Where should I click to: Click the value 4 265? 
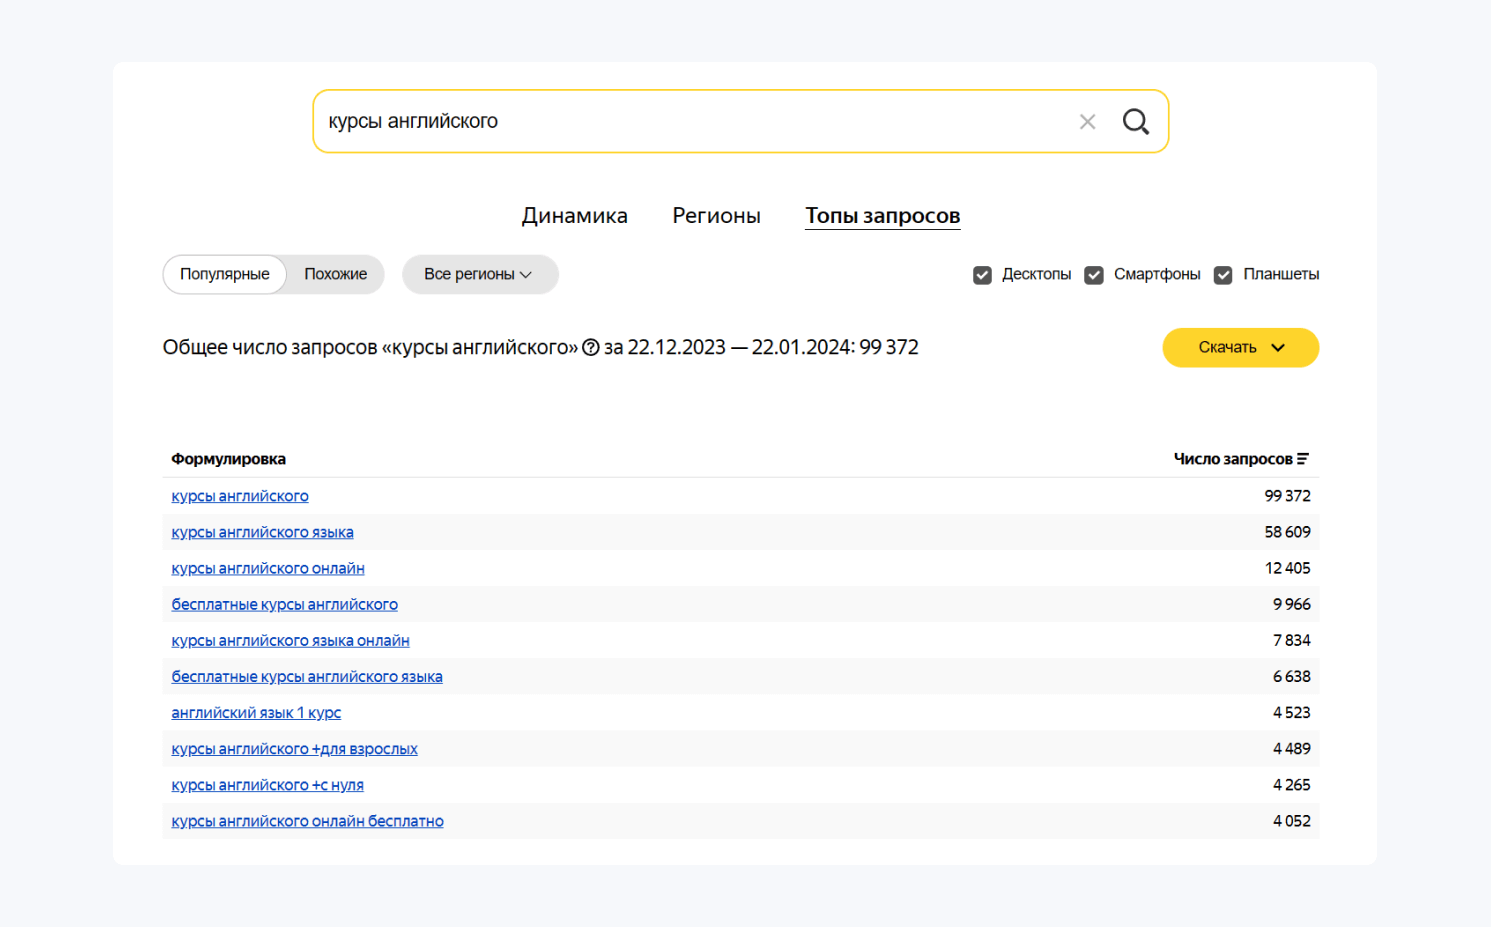(x=1291, y=785)
